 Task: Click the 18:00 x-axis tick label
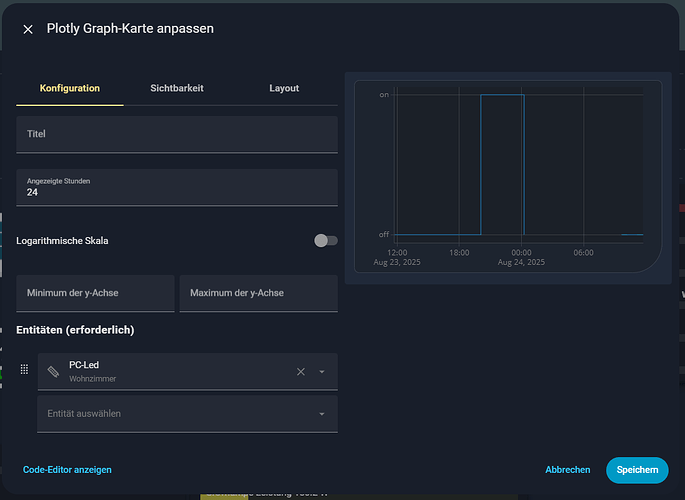pos(459,253)
